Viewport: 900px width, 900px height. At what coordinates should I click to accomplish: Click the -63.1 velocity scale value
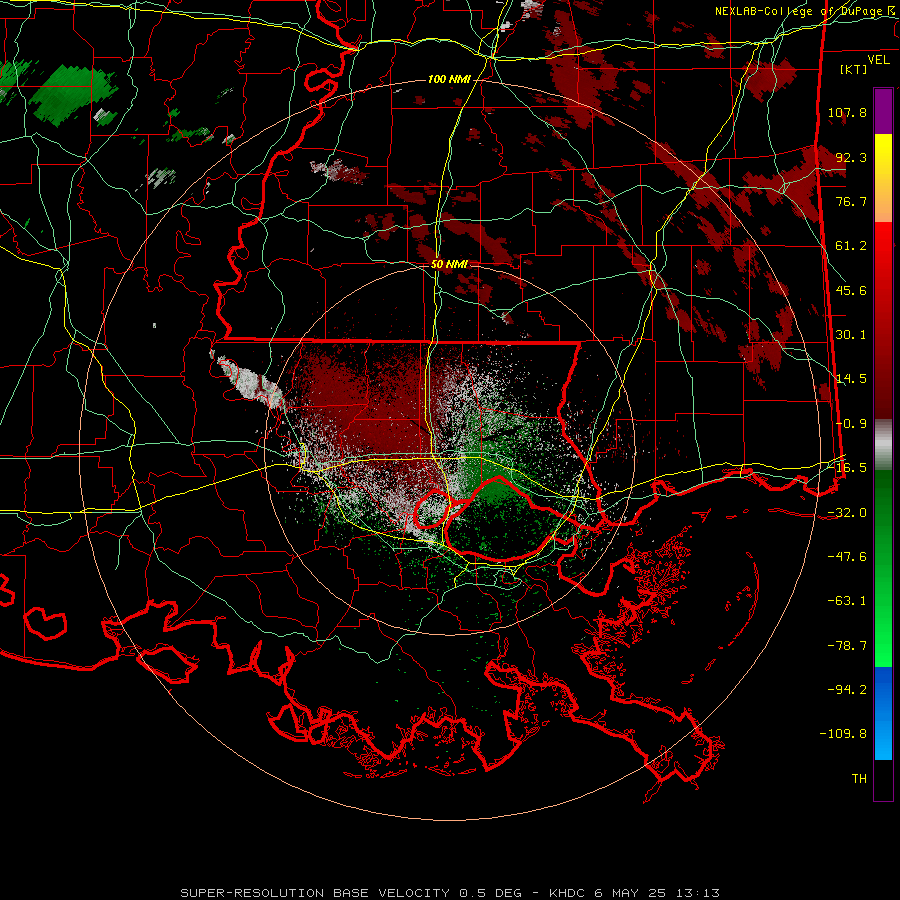(x=847, y=601)
